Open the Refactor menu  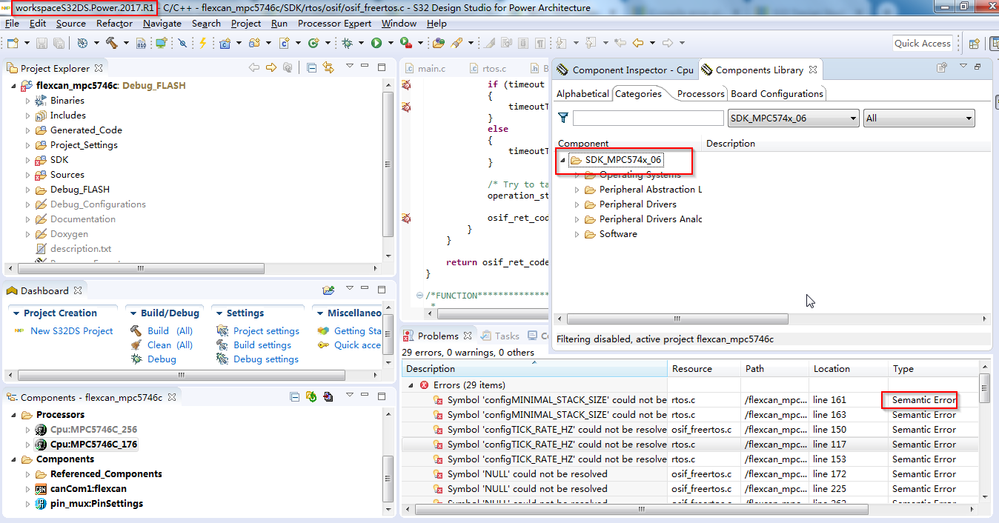click(x=114, y=24)
